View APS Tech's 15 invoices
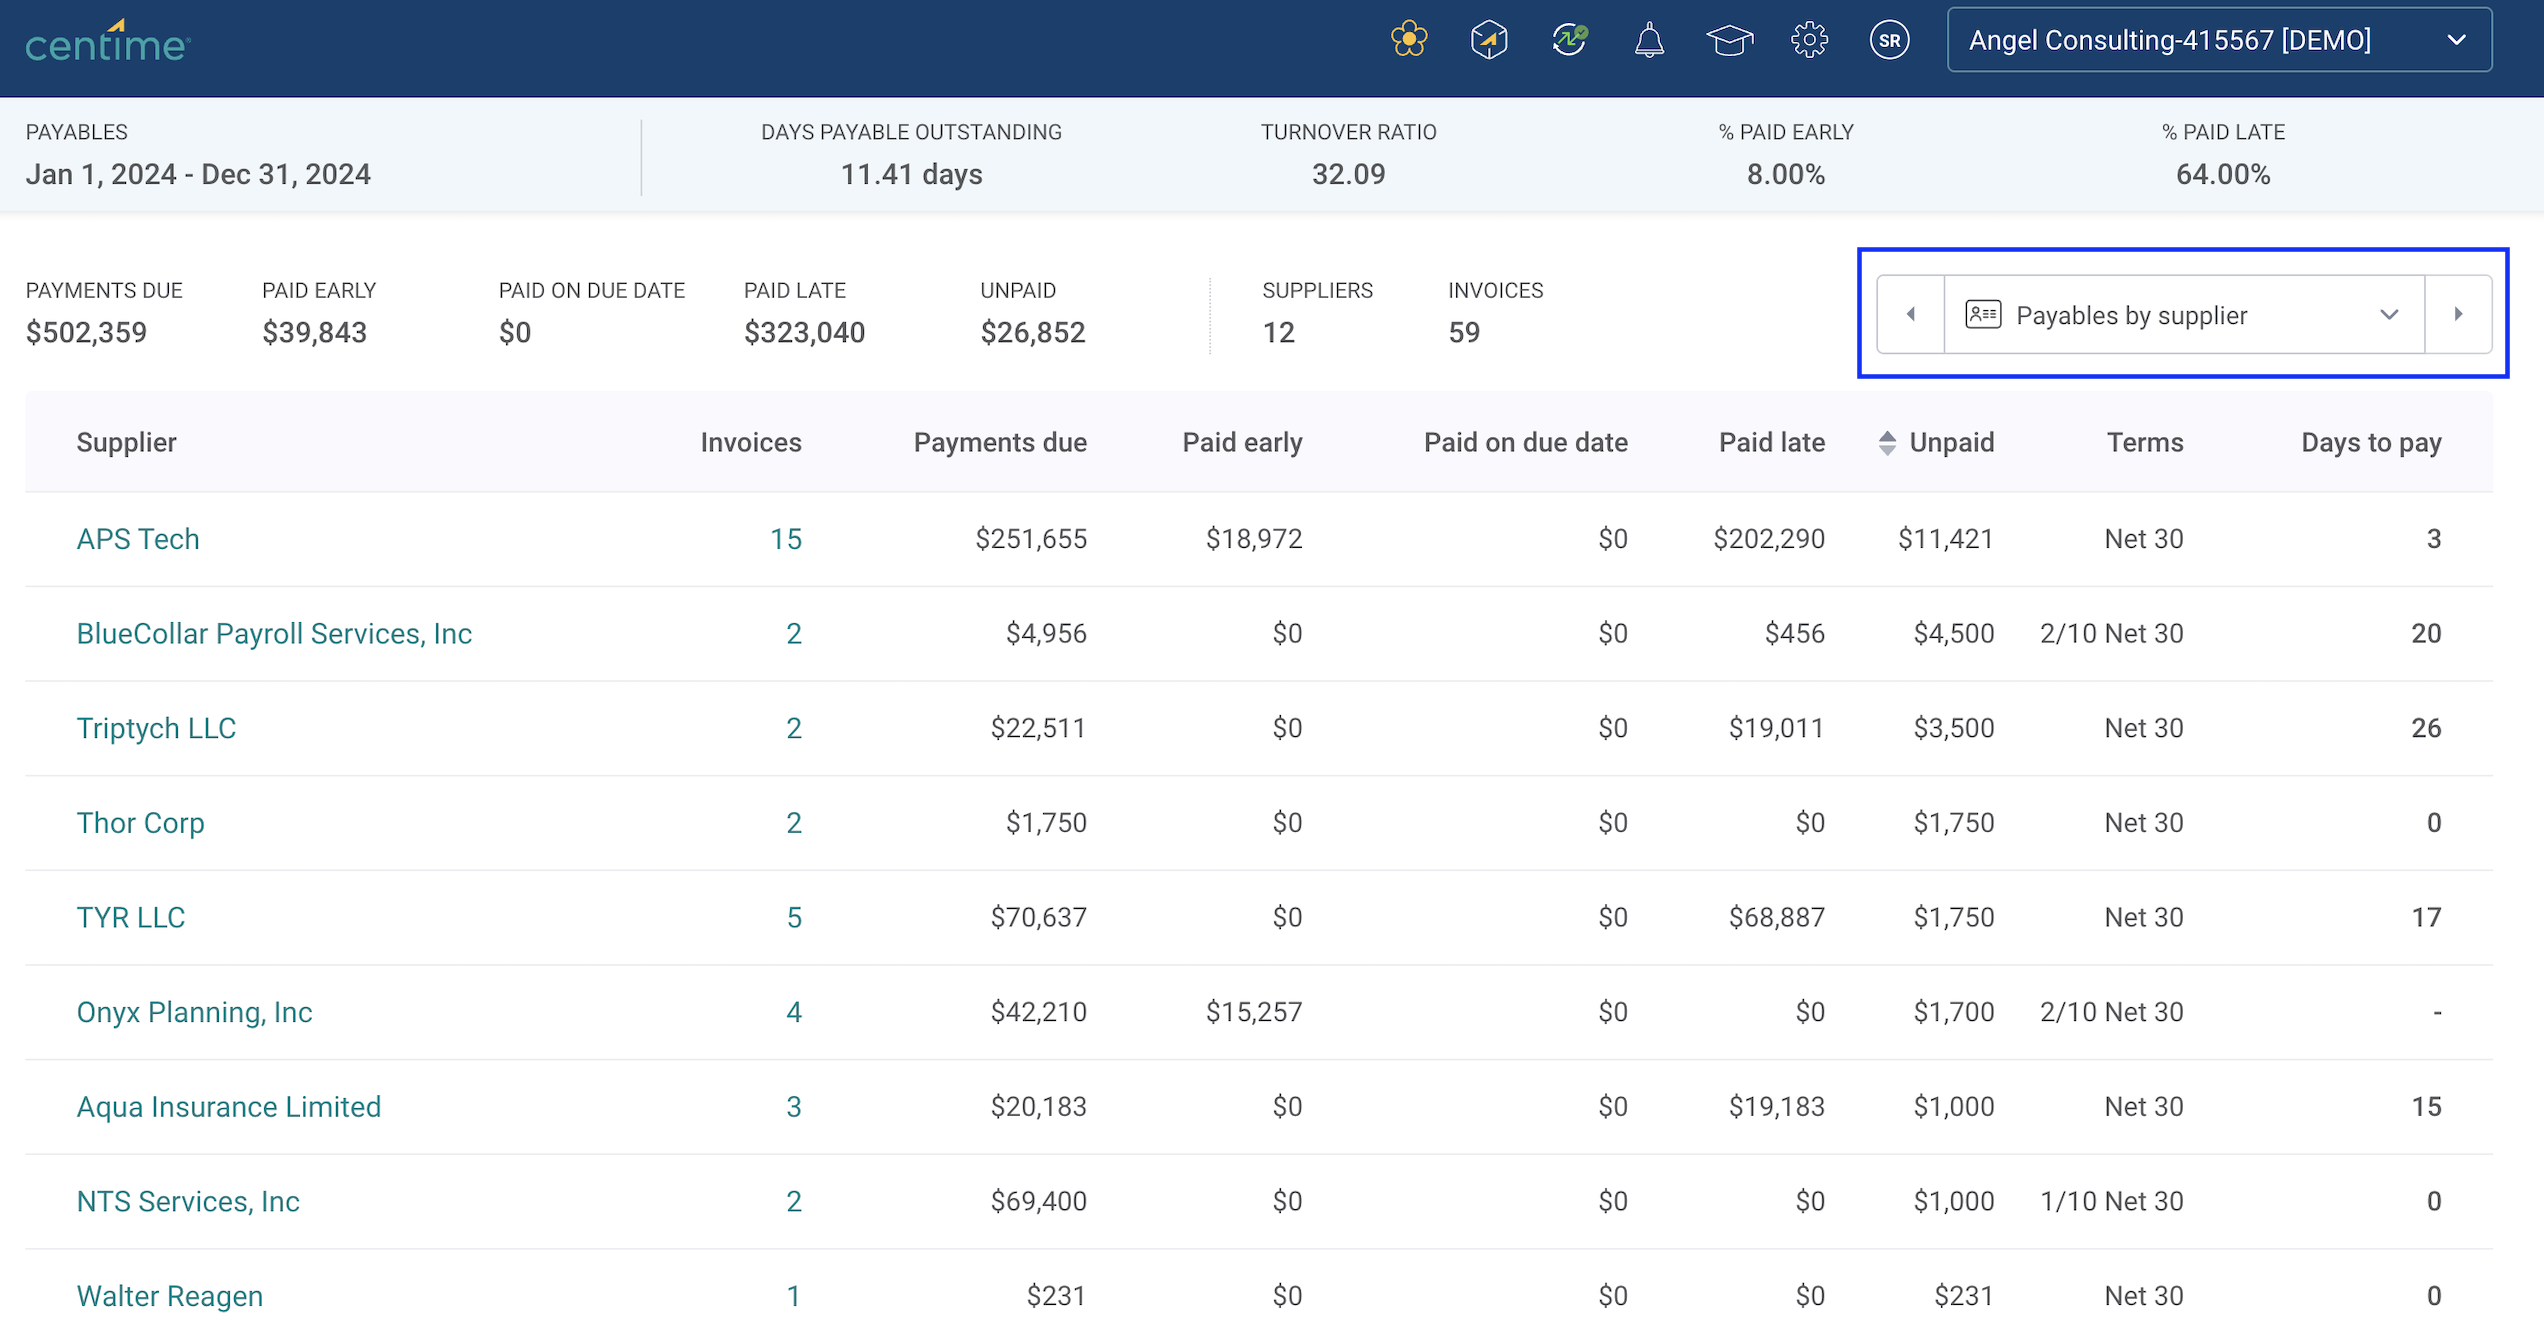 pos(785,539)
